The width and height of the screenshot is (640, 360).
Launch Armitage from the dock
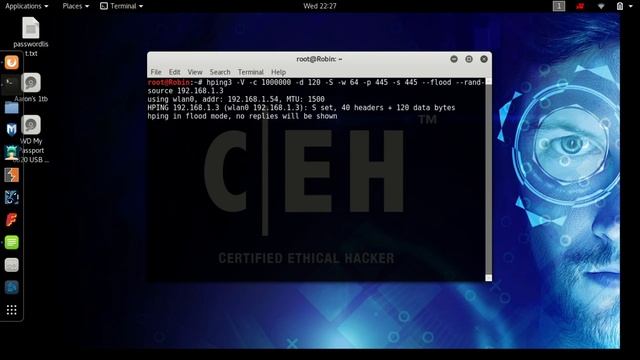[x=11, y=152]
